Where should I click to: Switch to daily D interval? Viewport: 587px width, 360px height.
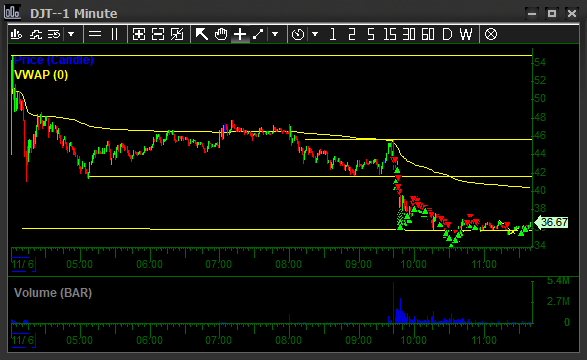point(447,34)
